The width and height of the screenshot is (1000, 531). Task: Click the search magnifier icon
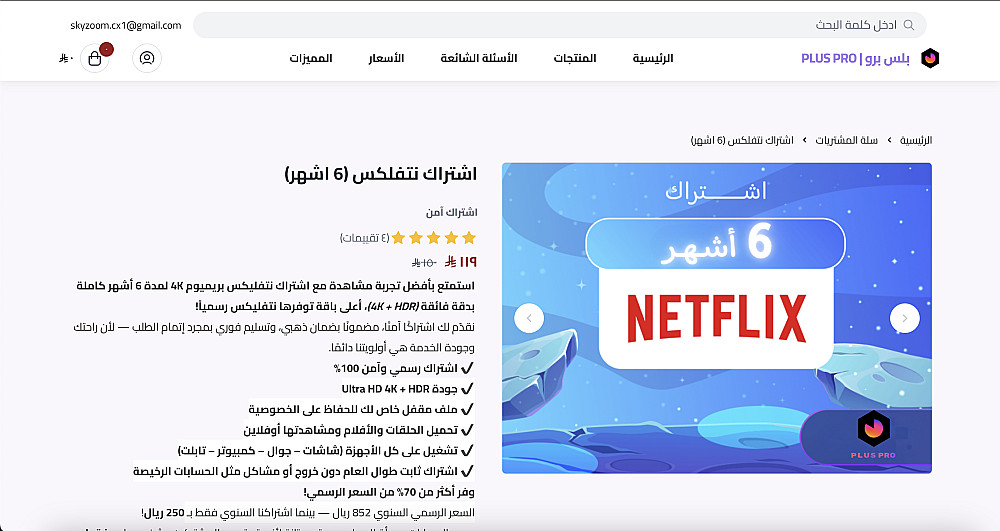[909, 25]
